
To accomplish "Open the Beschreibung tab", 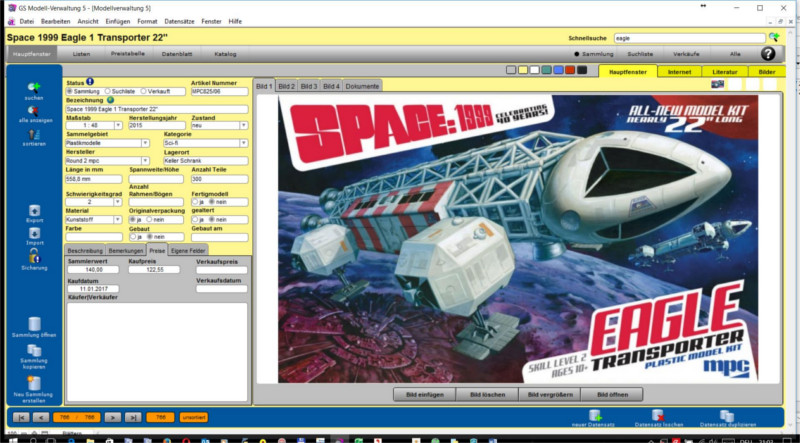I will 85,251.
